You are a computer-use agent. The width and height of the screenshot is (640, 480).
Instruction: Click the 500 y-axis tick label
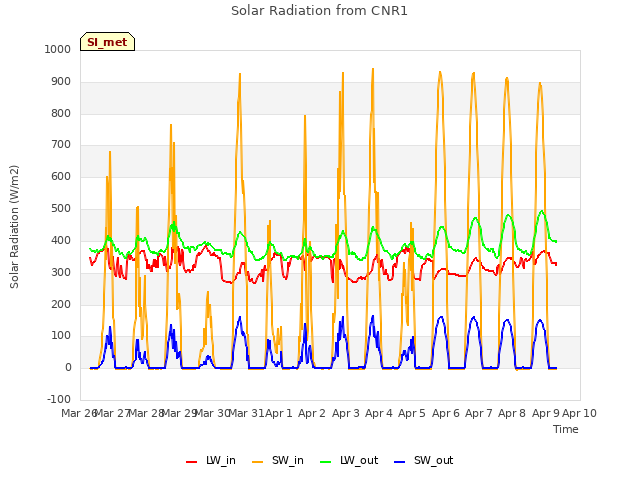click(x=61, y=209)
